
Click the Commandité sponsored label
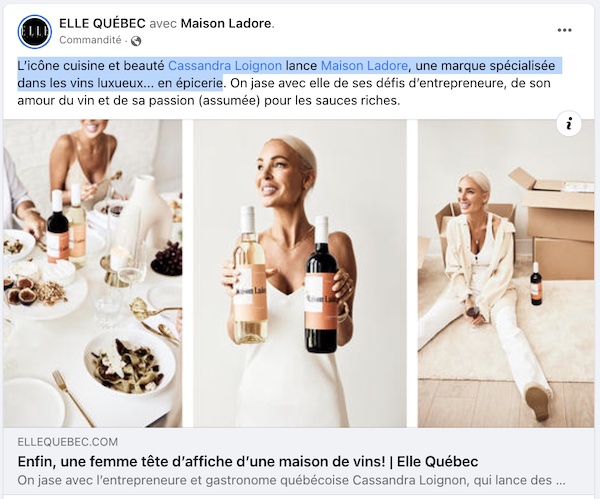90,40
